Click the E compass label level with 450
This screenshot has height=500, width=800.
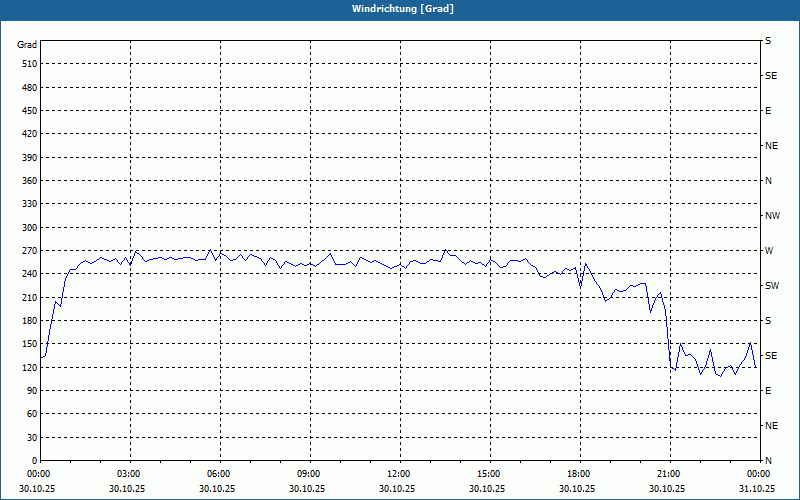[768, 111]
